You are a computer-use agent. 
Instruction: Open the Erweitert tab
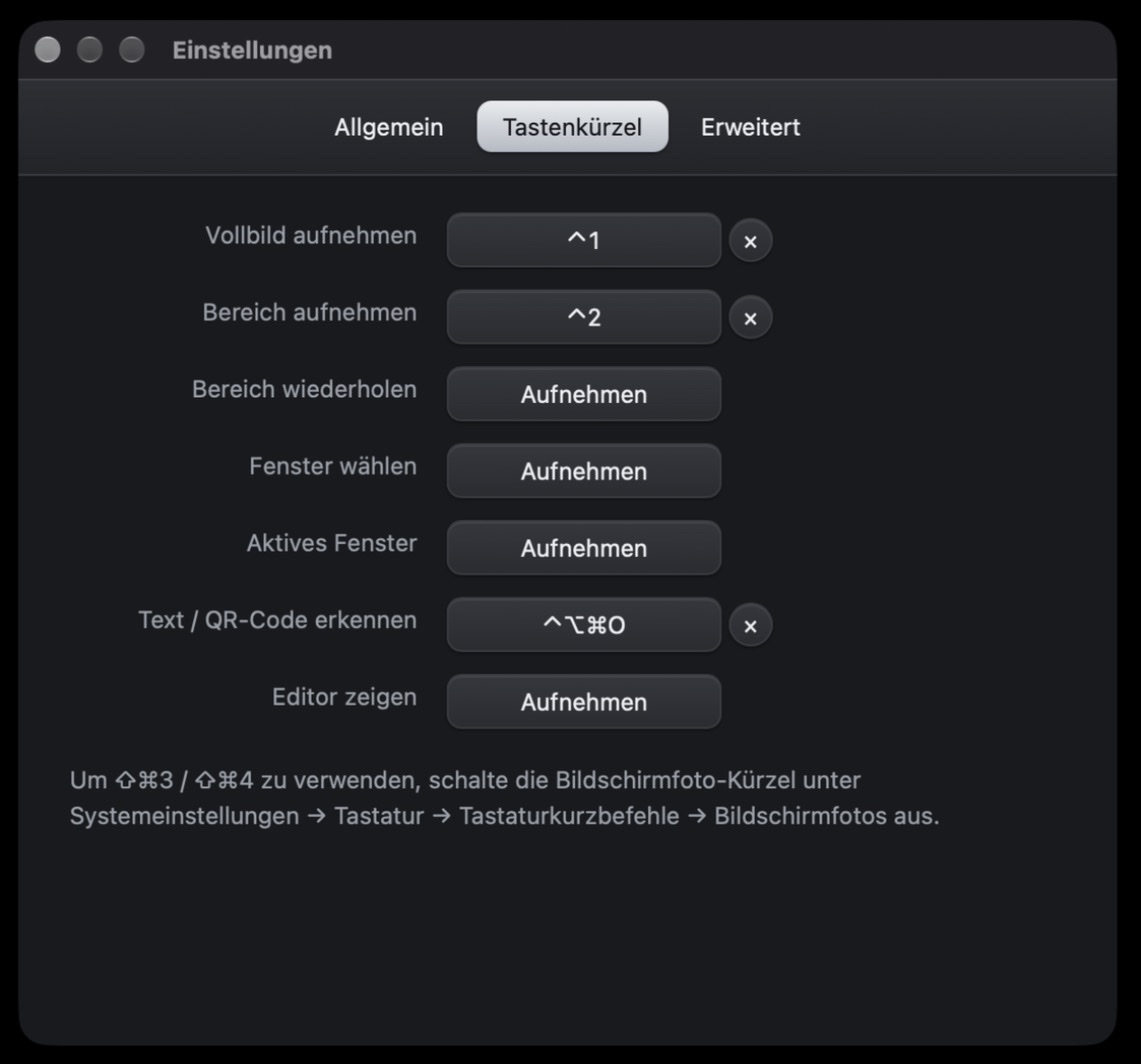pyautogui.click(x=750, y=127)
